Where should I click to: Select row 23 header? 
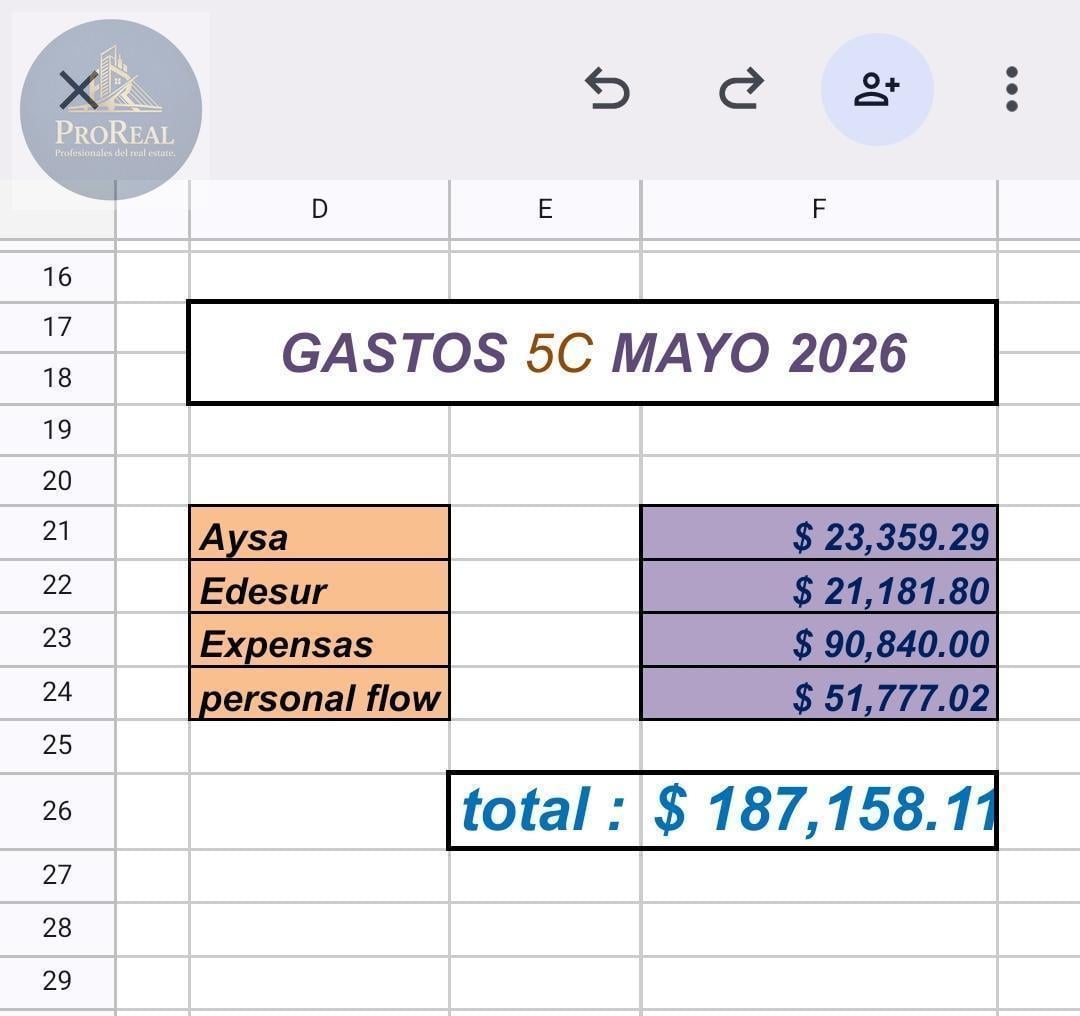(57, 639)
